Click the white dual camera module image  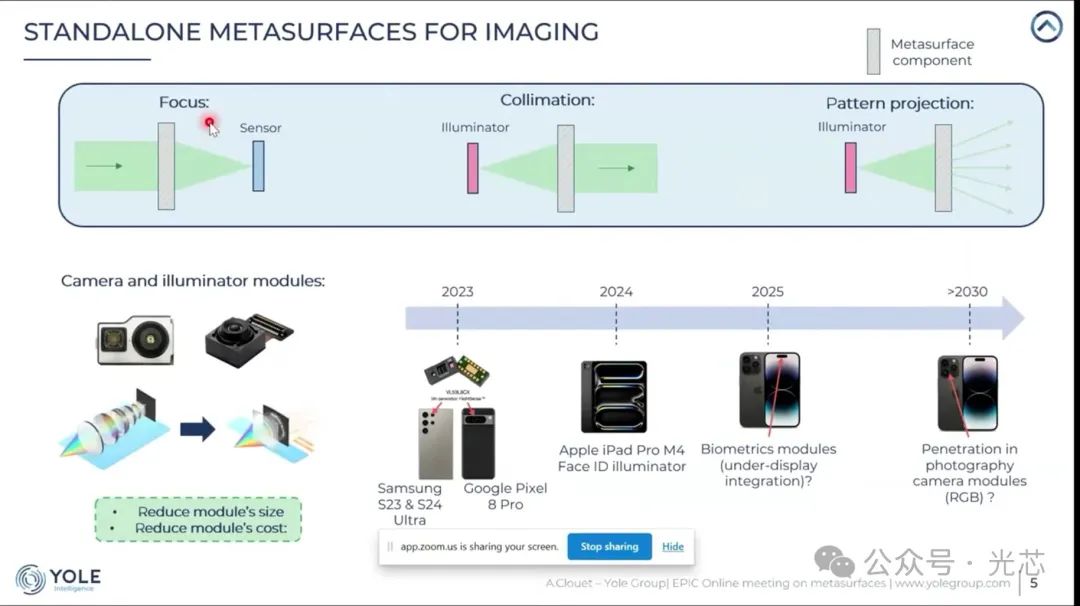[135, 340]
